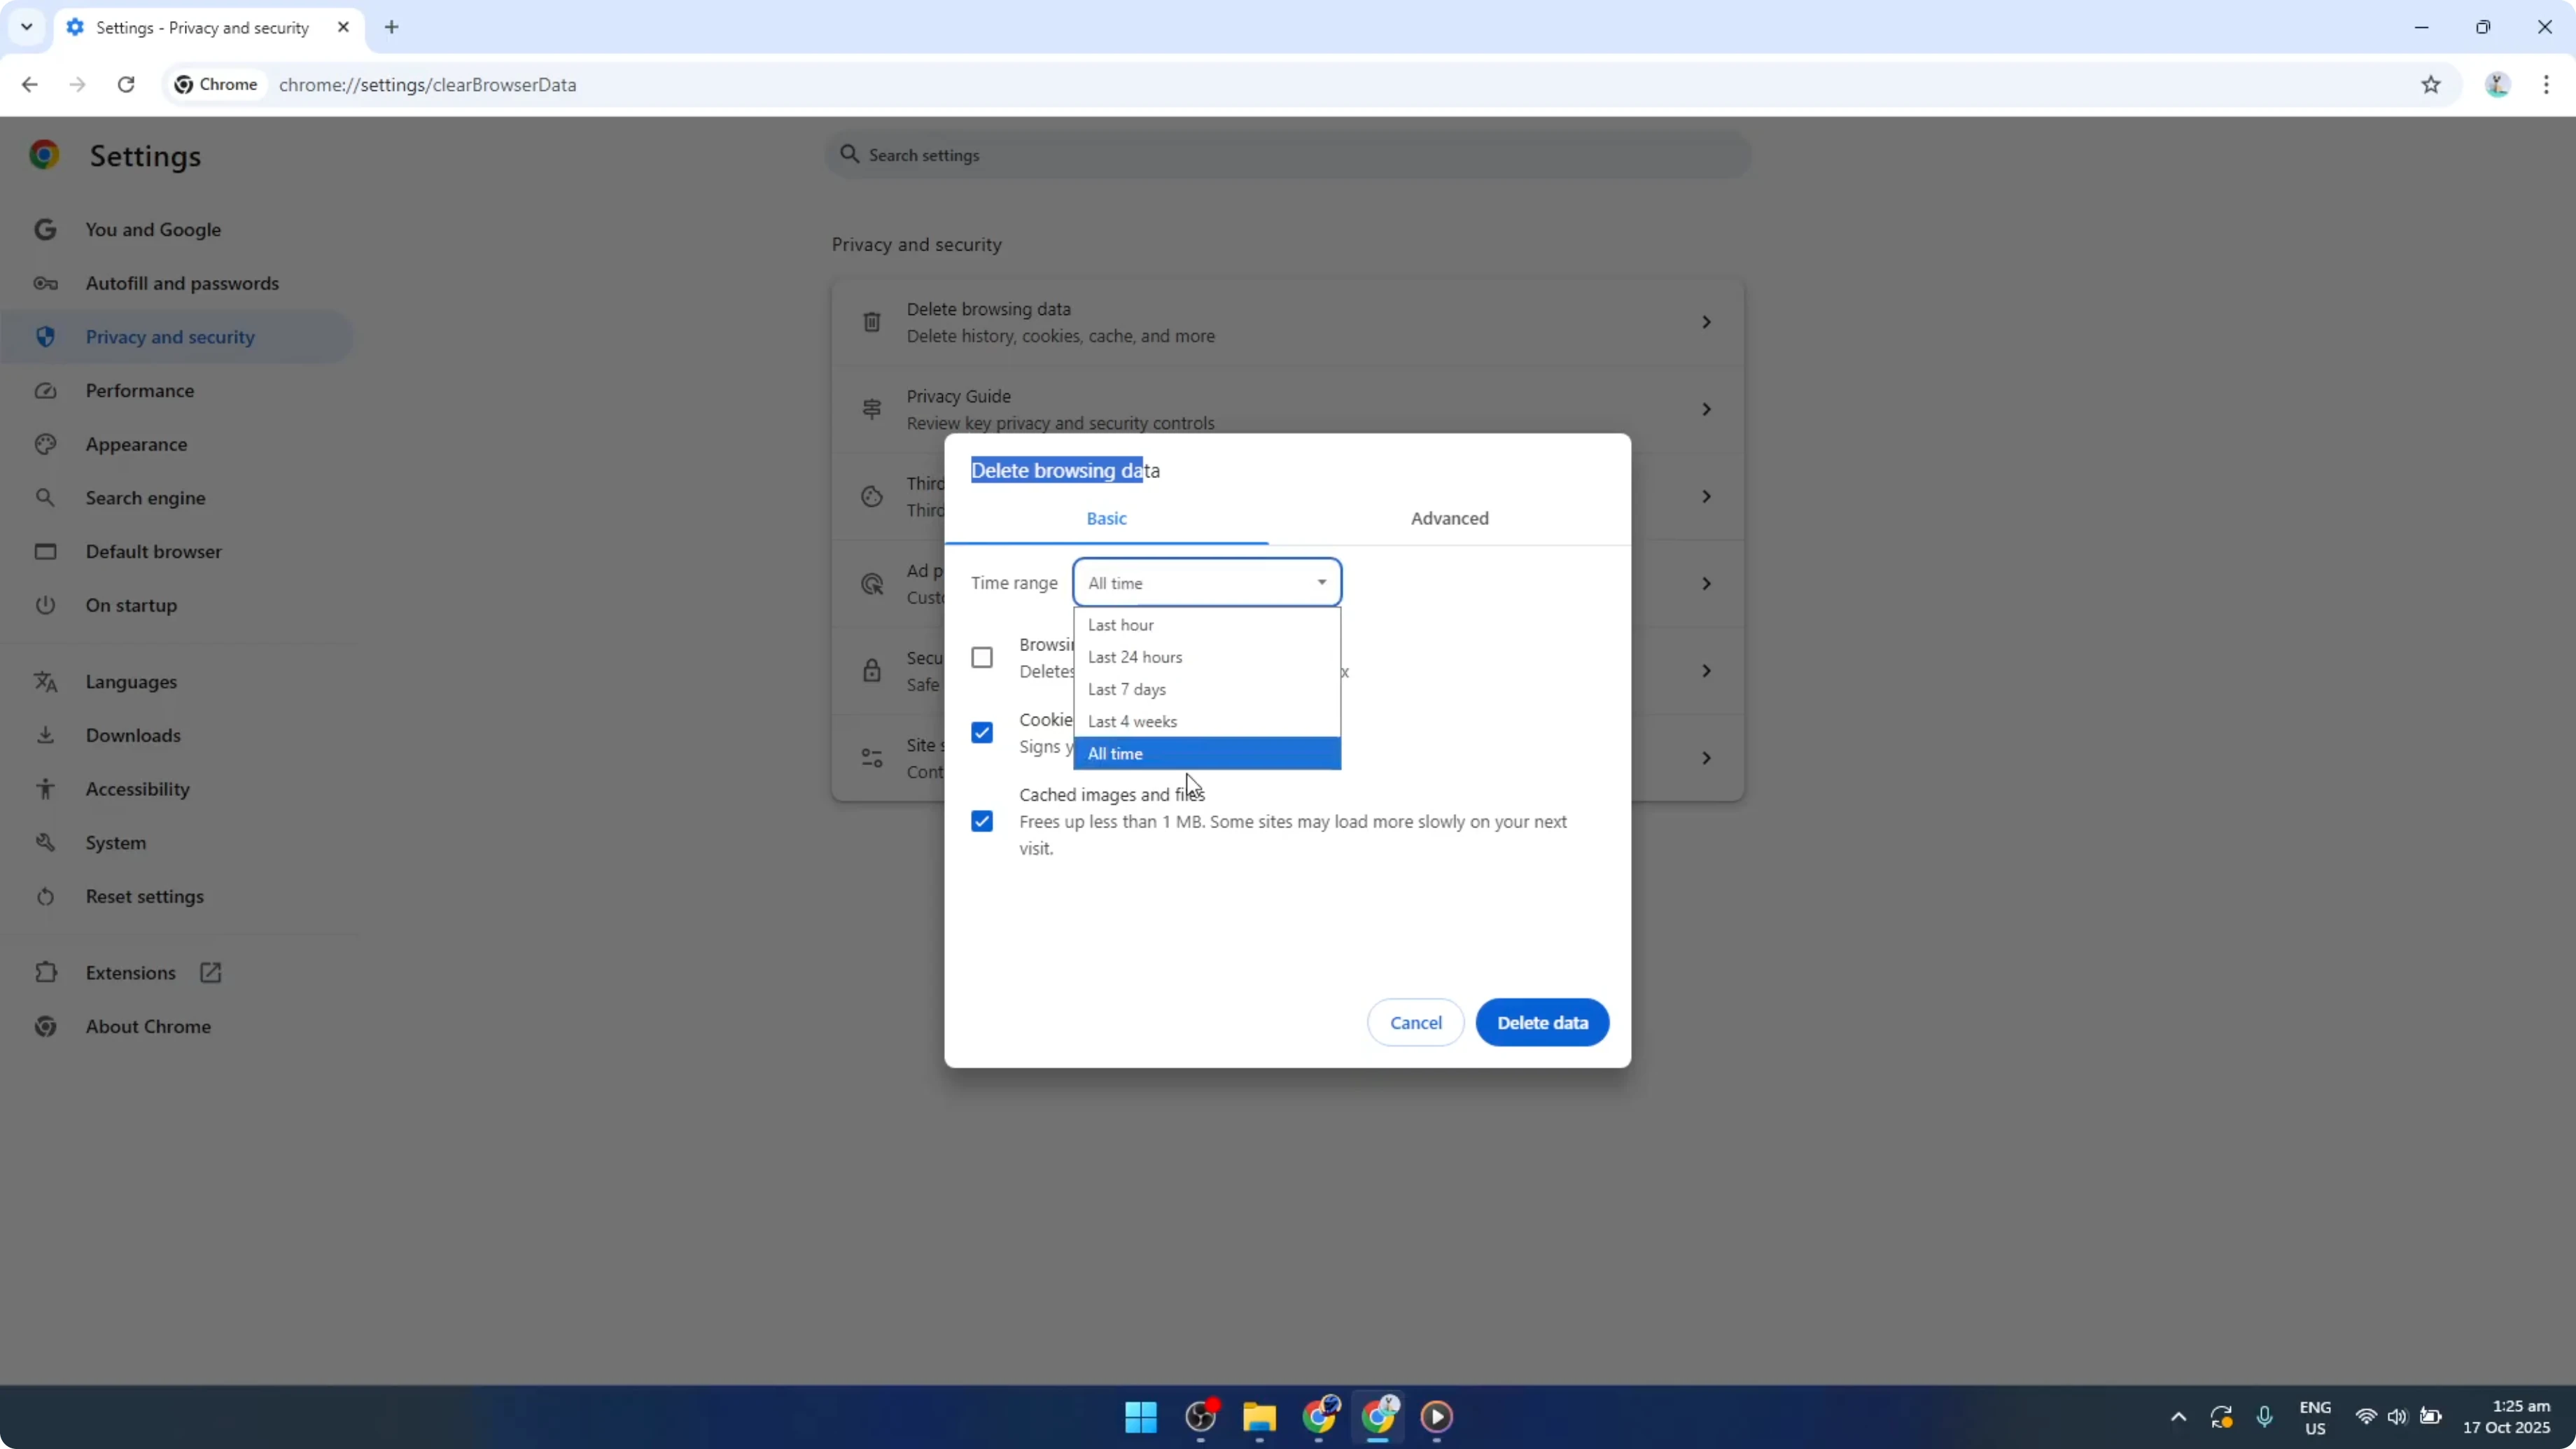Screen dimensions: 2576x1449
Task: Click the Extensions puzzle icon
Action: point(45,973)
